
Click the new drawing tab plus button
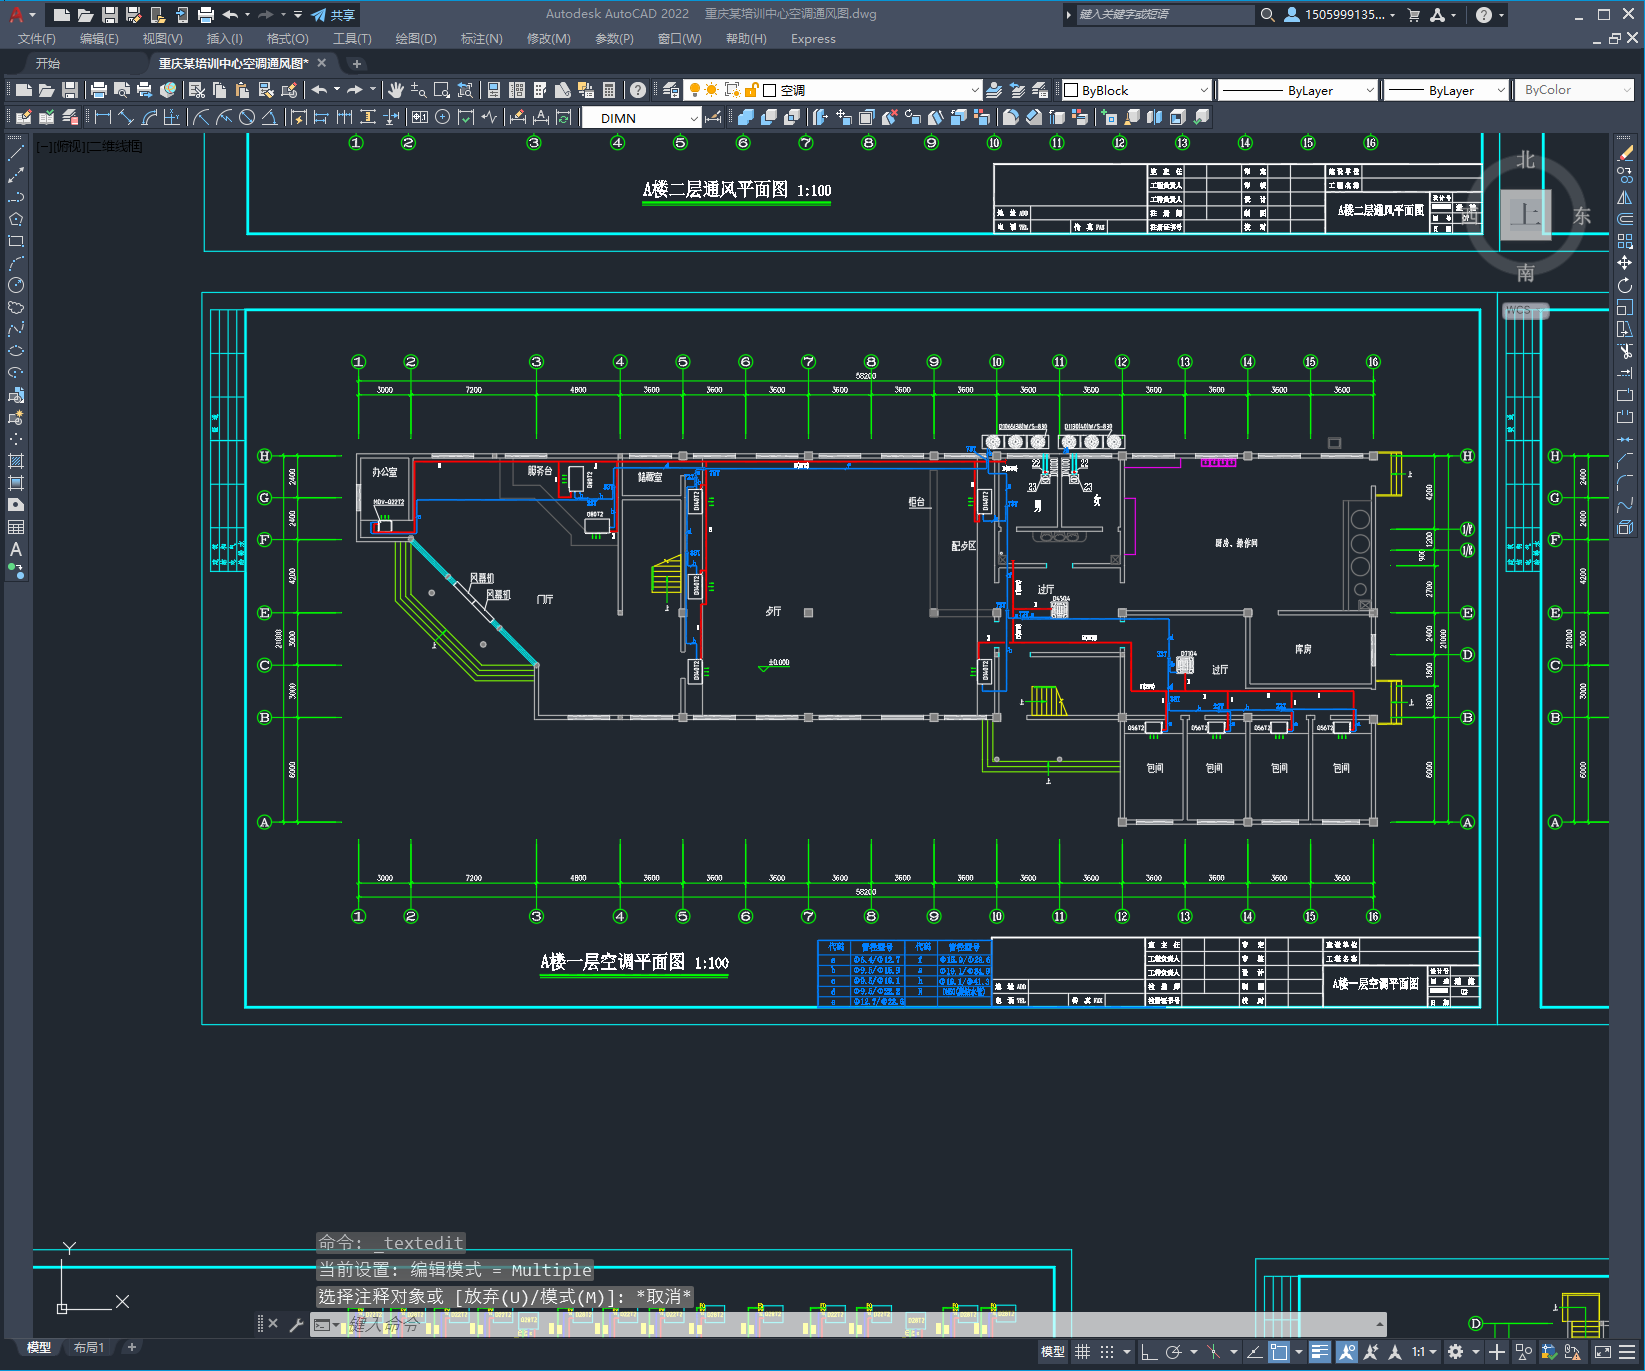pyautogui.click(x=357, y=64)
